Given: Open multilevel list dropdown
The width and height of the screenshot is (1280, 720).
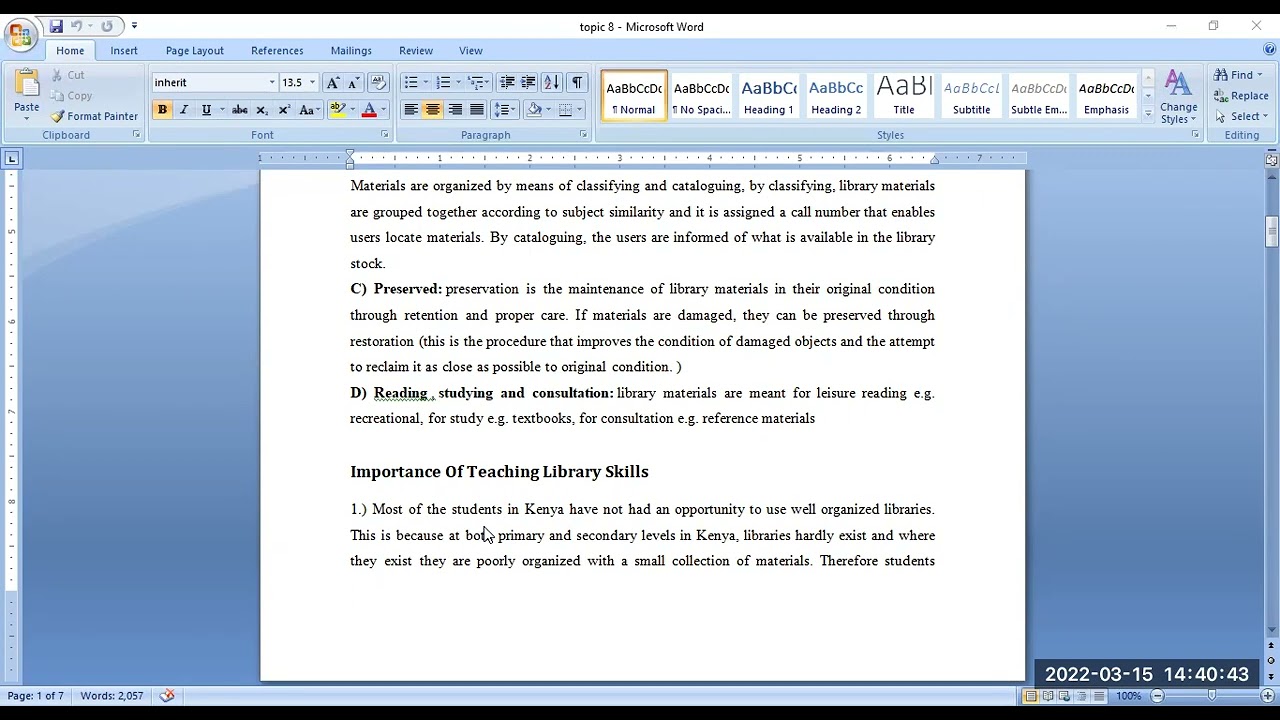Looking at the screenshot, I should pos(478,83).
